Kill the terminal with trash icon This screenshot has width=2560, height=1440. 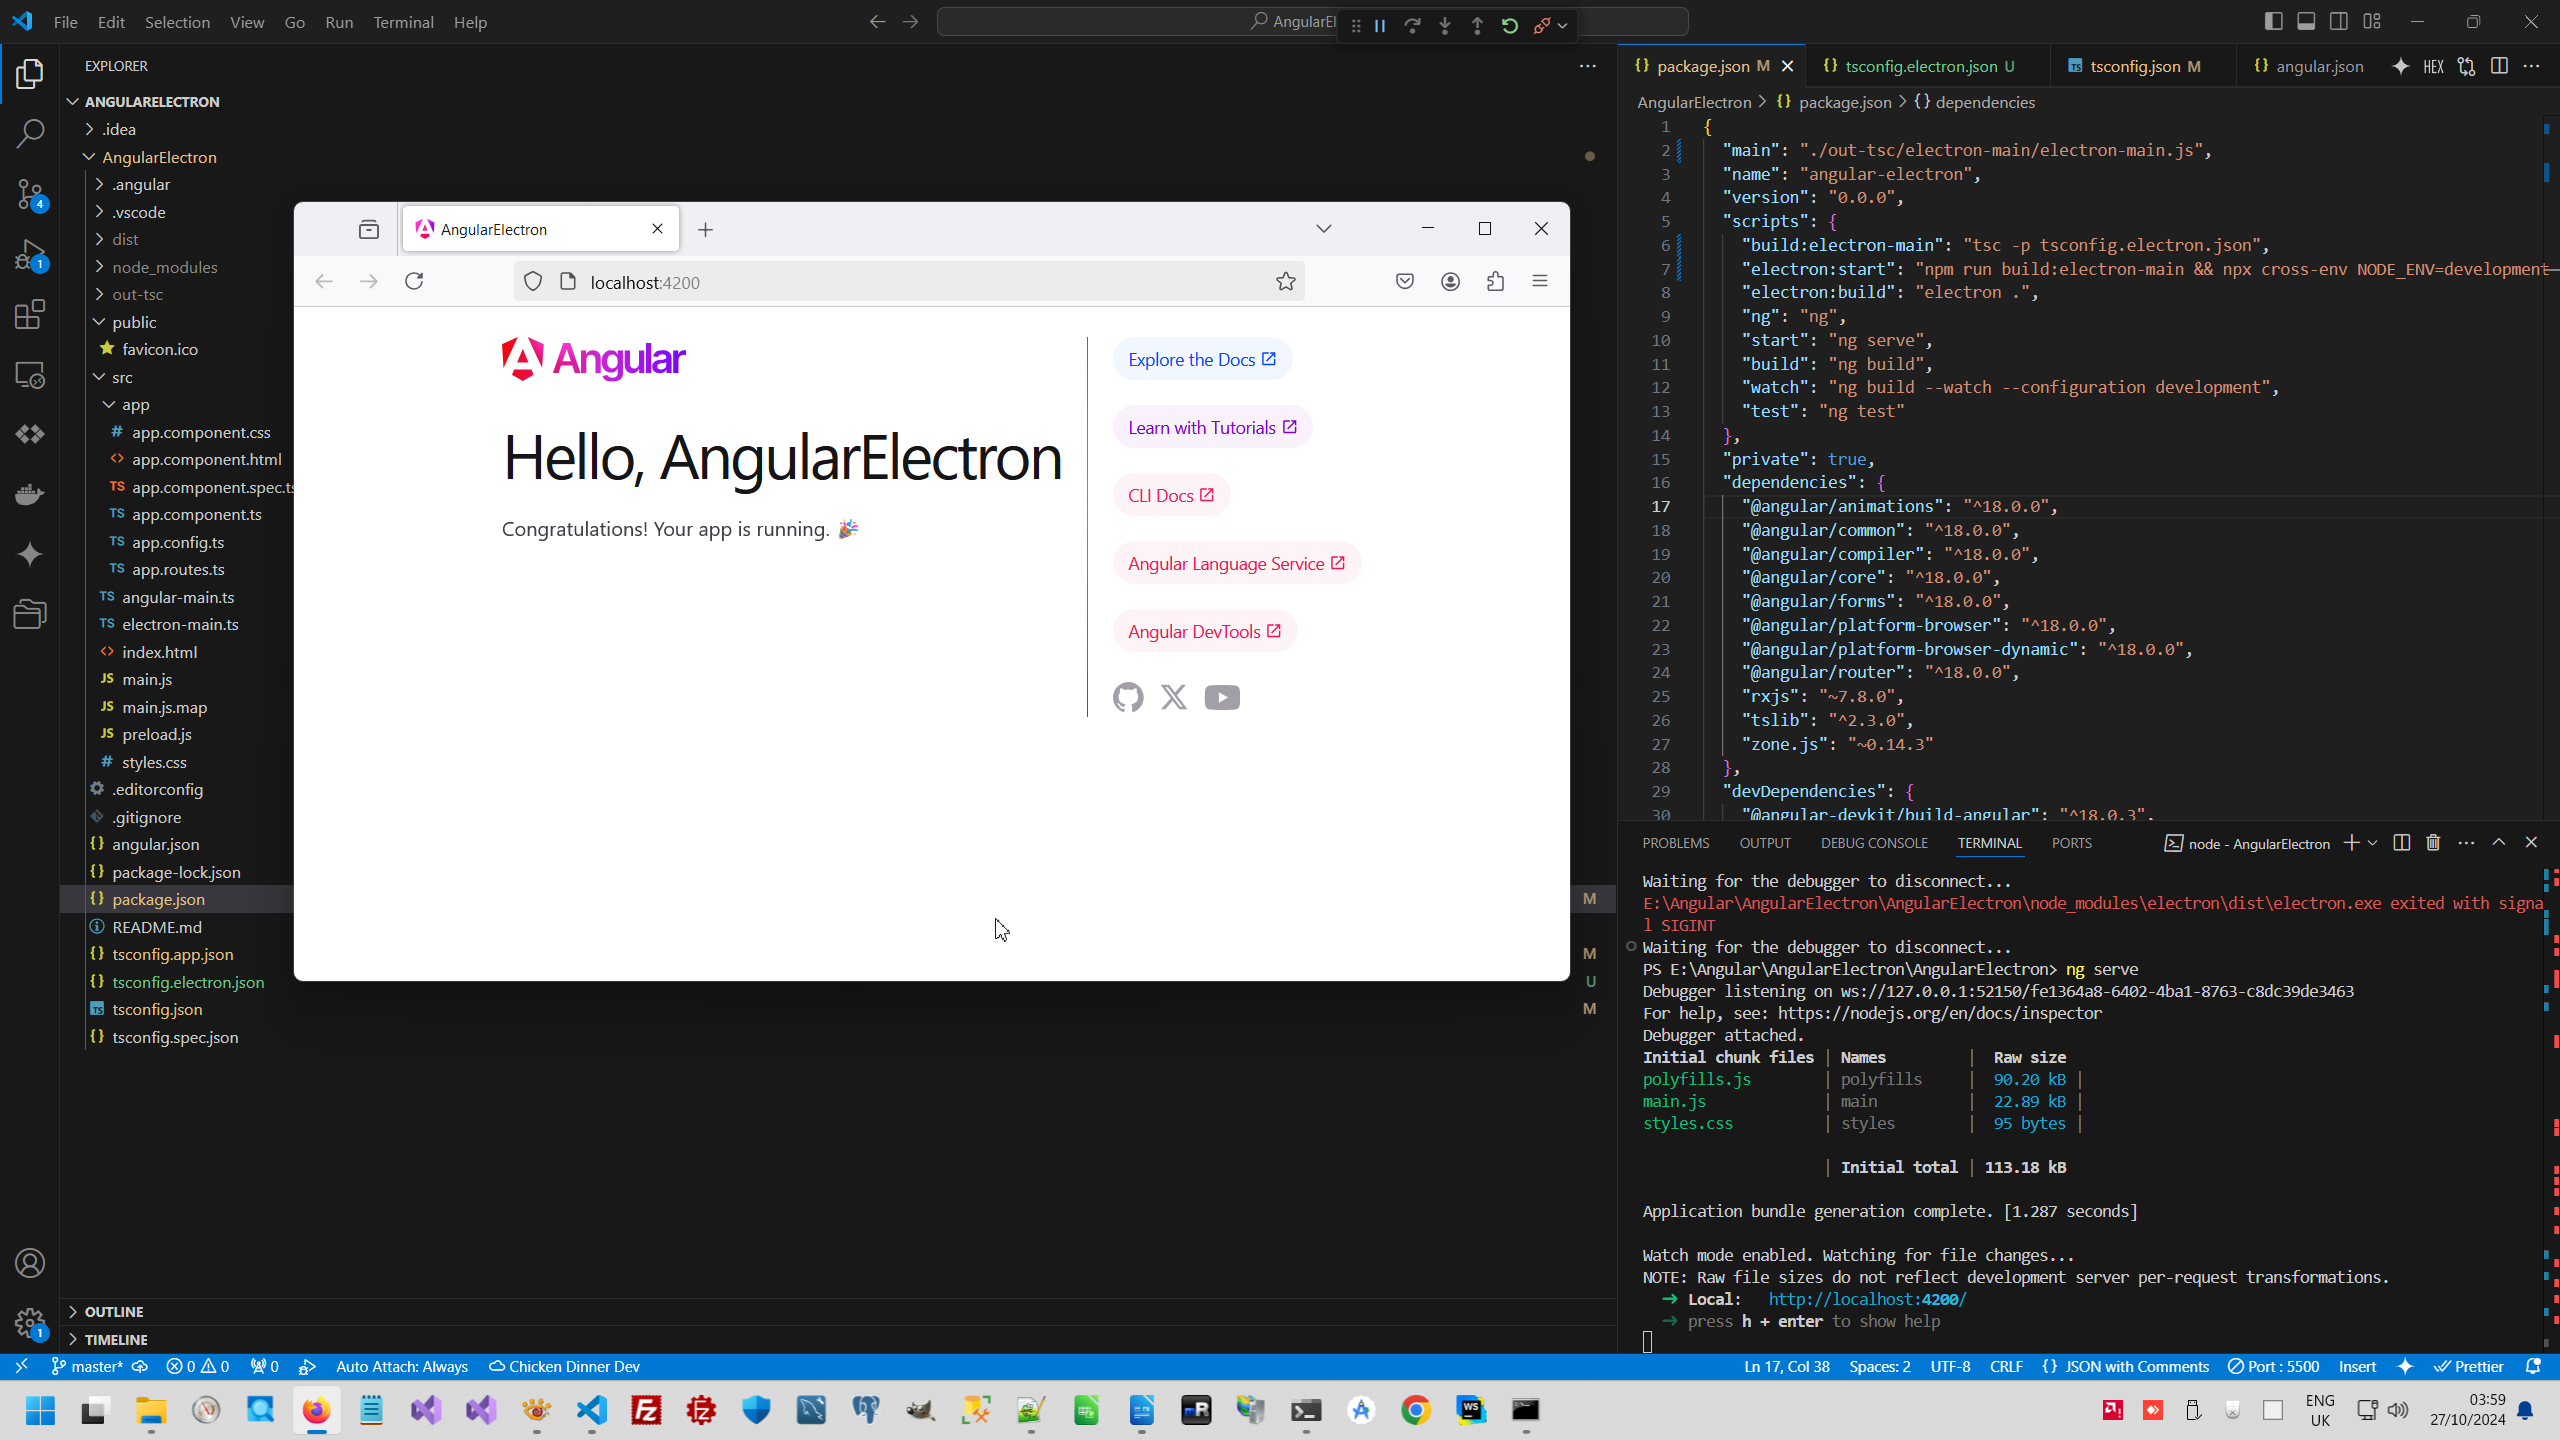pyautogui.click(x=2433, y=843)
